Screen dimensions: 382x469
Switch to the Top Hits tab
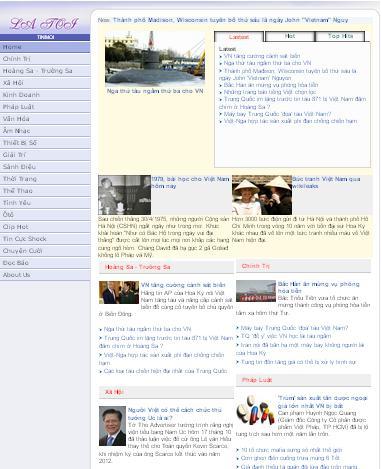[340, 36]
